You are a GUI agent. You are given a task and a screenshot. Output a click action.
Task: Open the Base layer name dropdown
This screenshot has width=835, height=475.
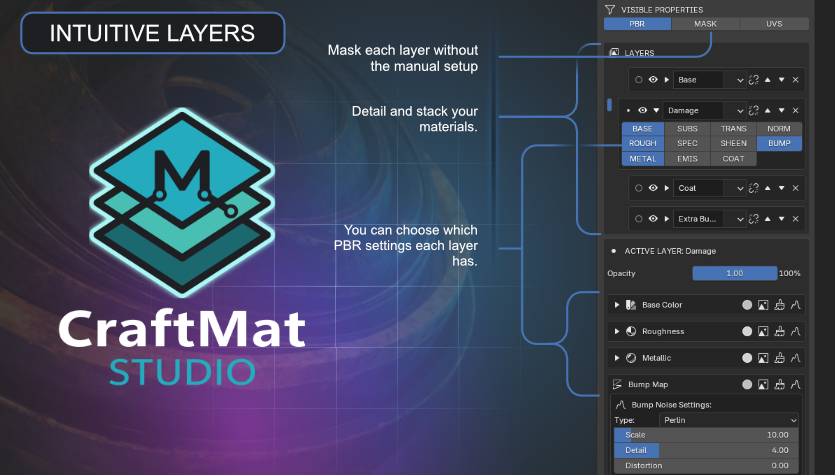pos(740,80)
